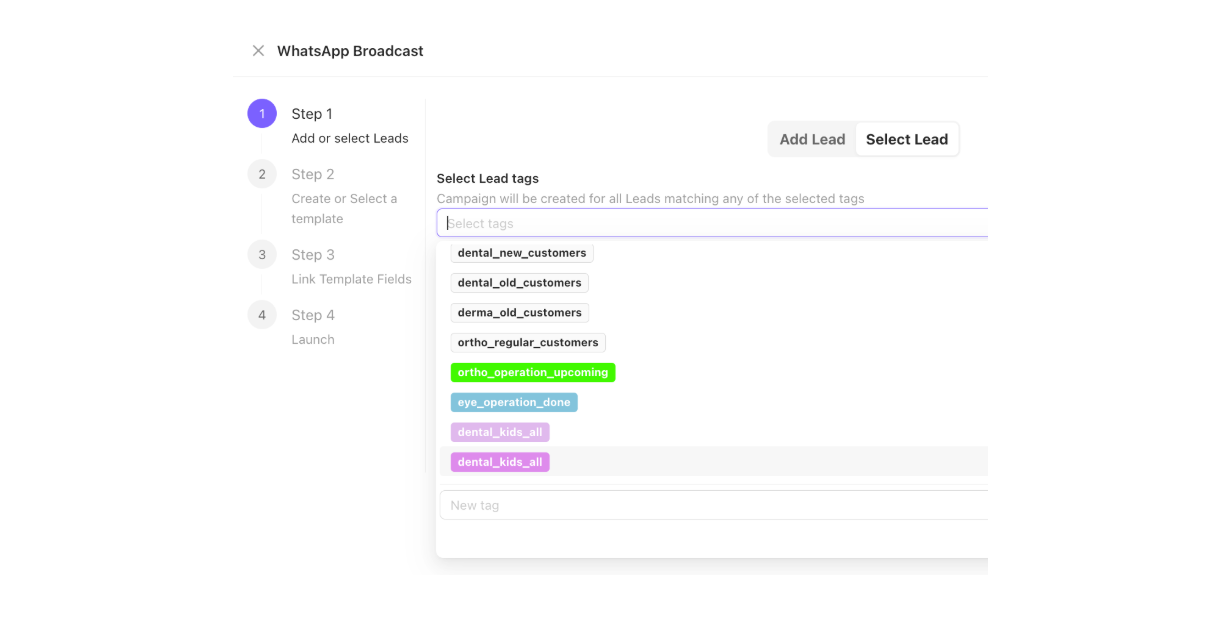Click the Link Template Fields step label

(351, 279)
